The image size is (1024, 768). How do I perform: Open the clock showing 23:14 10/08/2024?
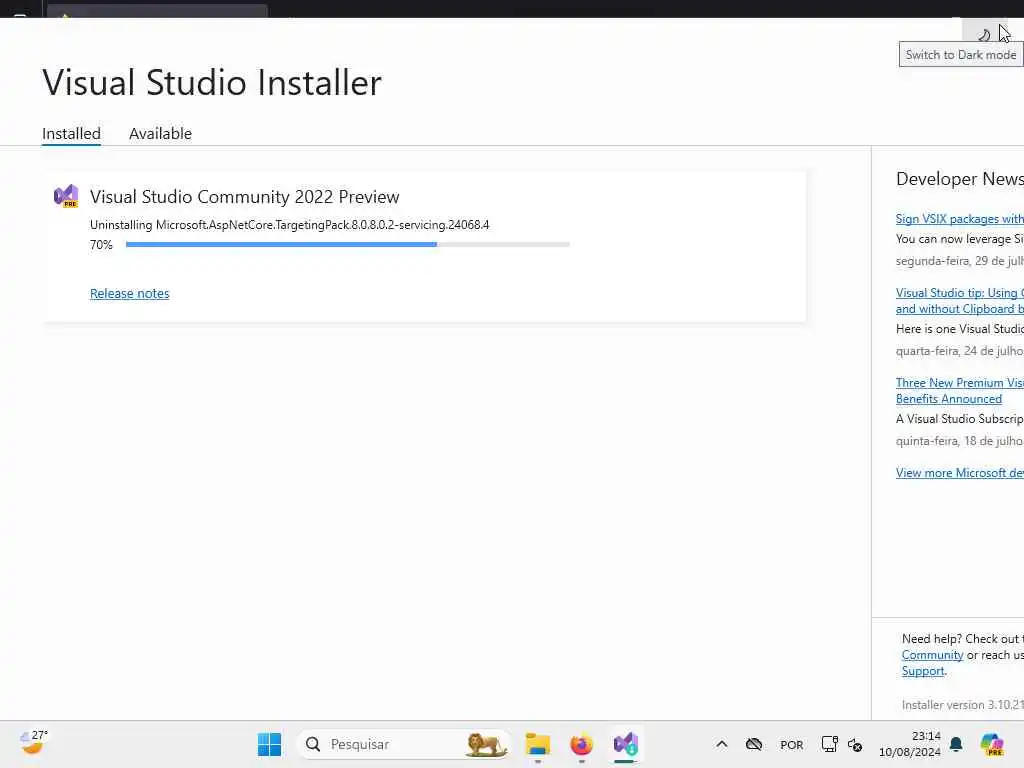pyautogui.click(x=910, y=744)
